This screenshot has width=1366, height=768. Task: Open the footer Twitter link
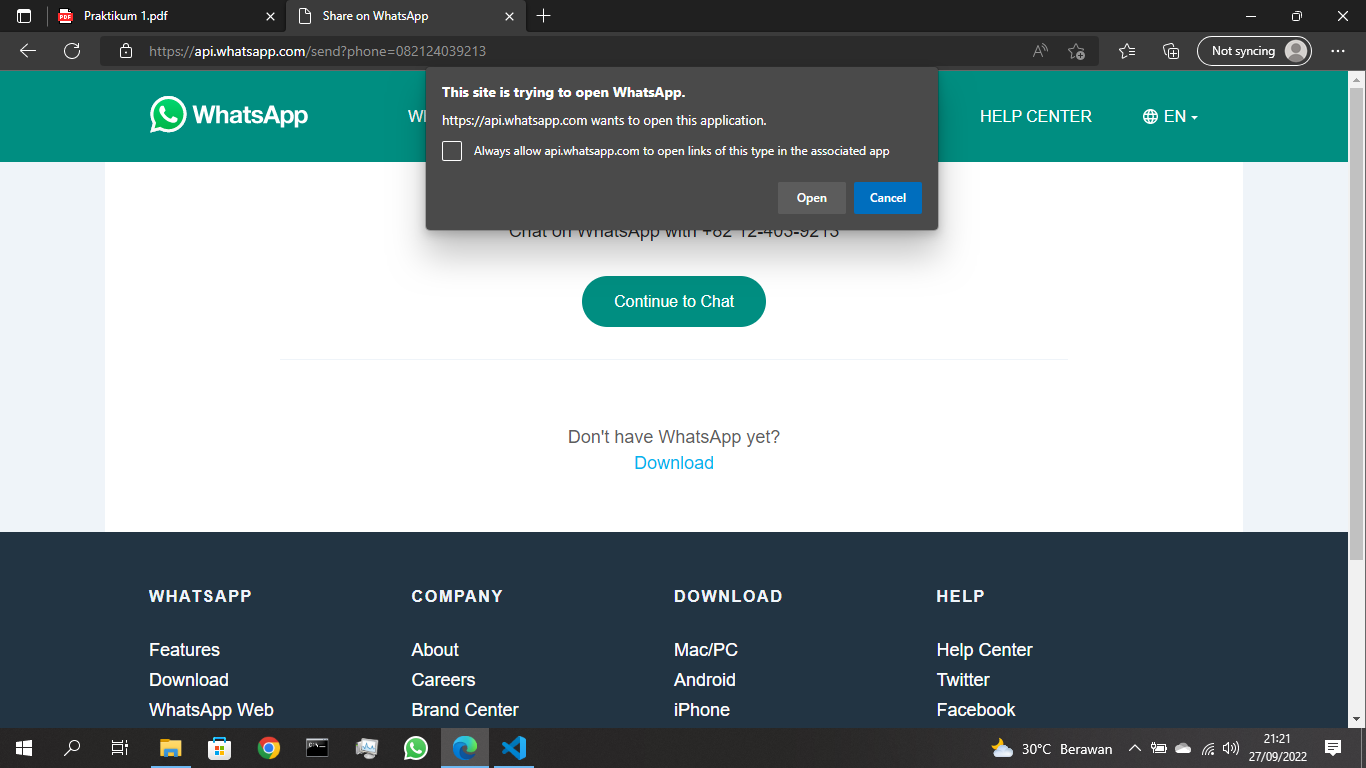pyautogui.click(x=963, y=680)
